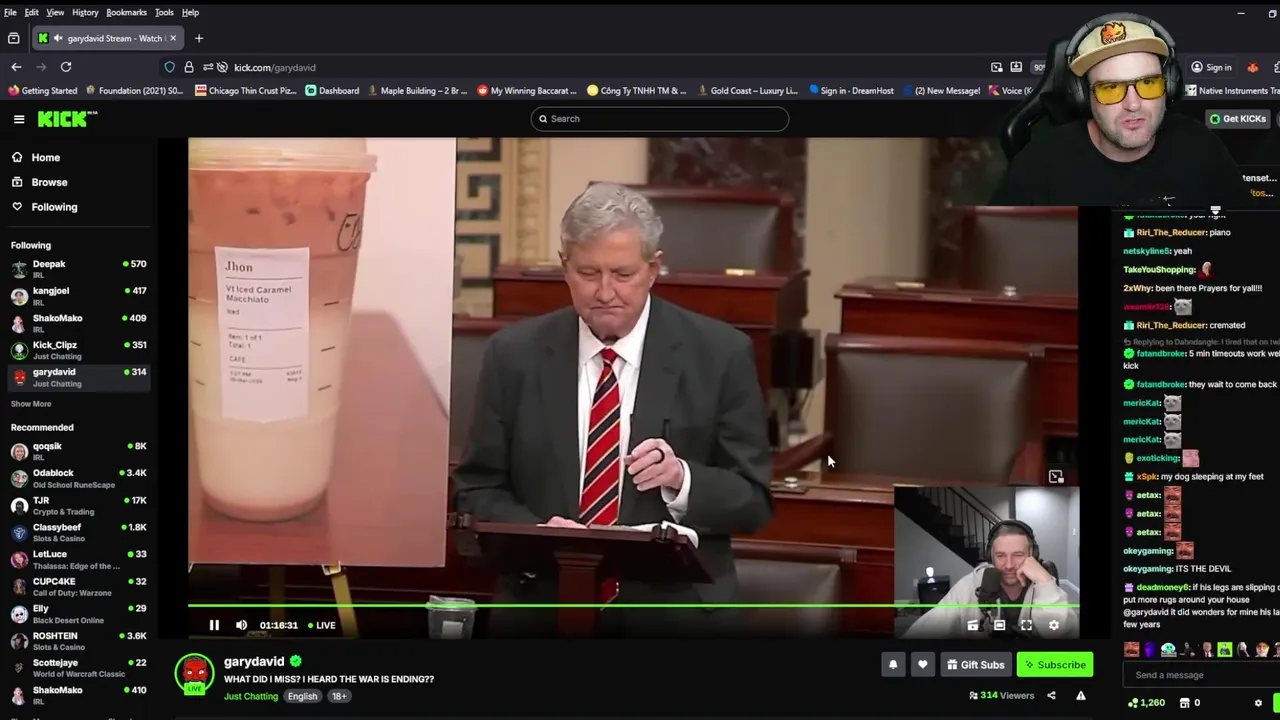Open new browser tab plus
Viewport: 1280px width, 720px height.
(x=199, y=38)
